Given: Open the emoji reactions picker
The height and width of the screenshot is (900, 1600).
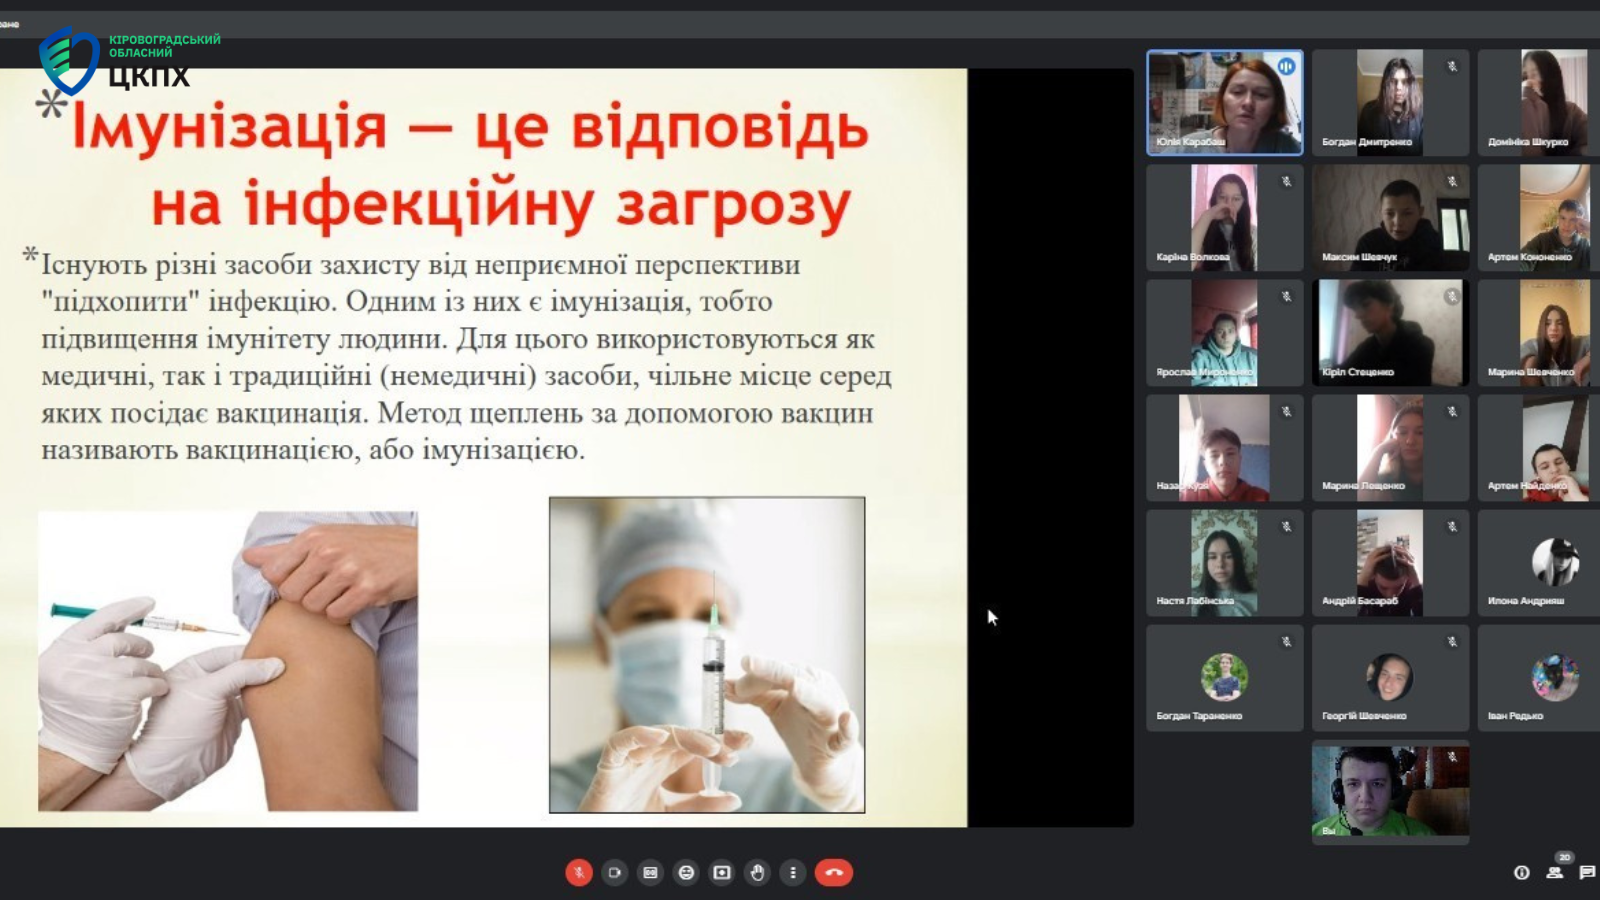Looking at the screenshot, I should (x=686, y=873).
